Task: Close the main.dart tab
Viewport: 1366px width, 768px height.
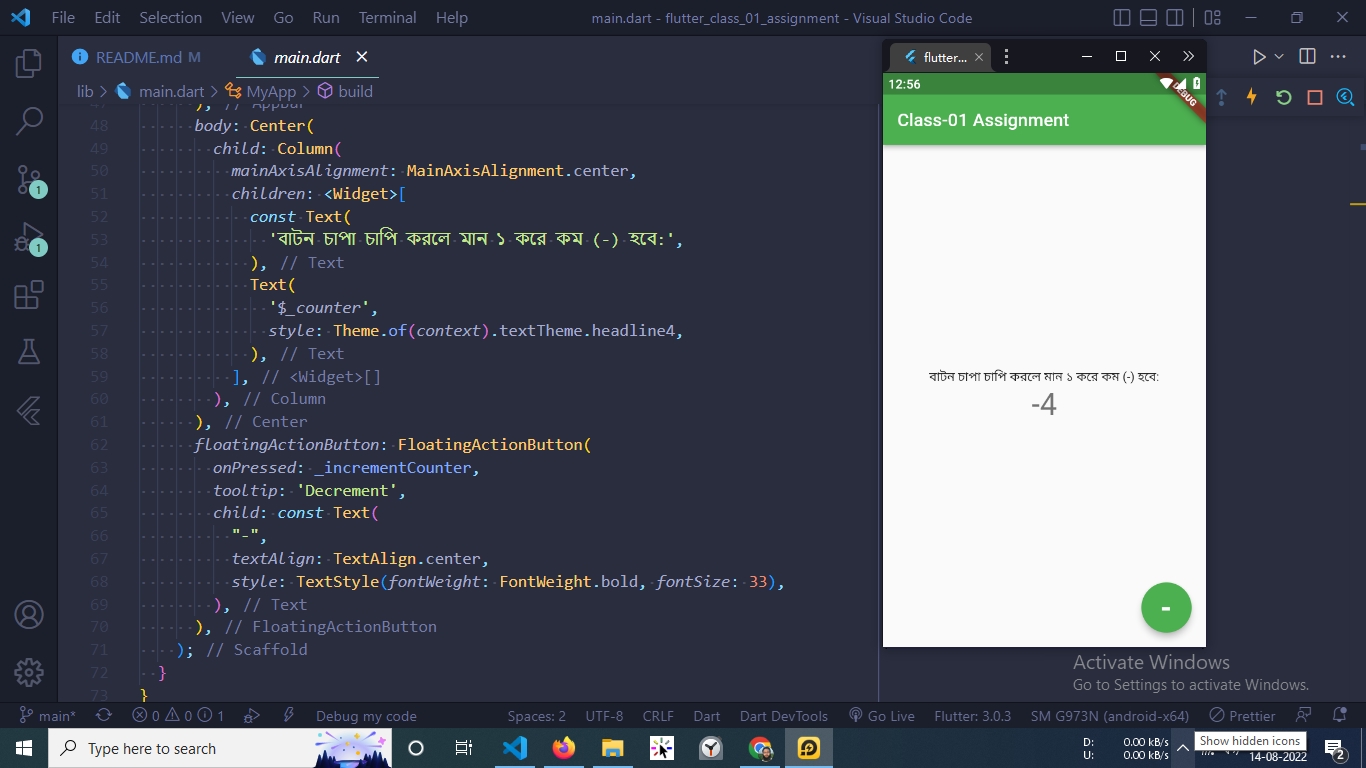Action: click(x=362, y=57)
